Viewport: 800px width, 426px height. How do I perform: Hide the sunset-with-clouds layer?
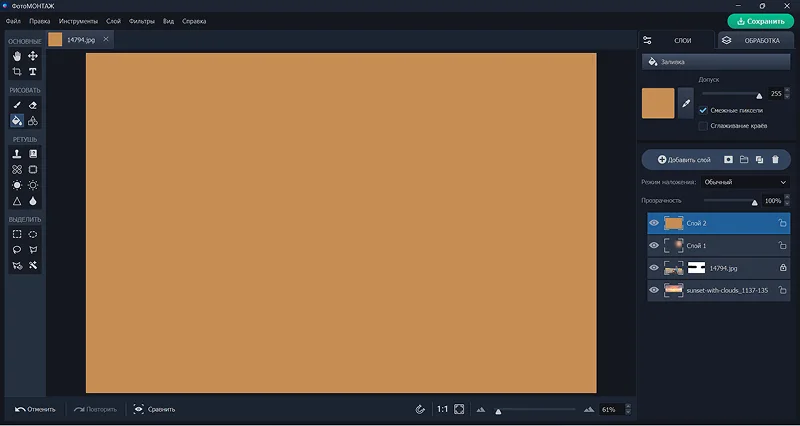click(654, 290)
